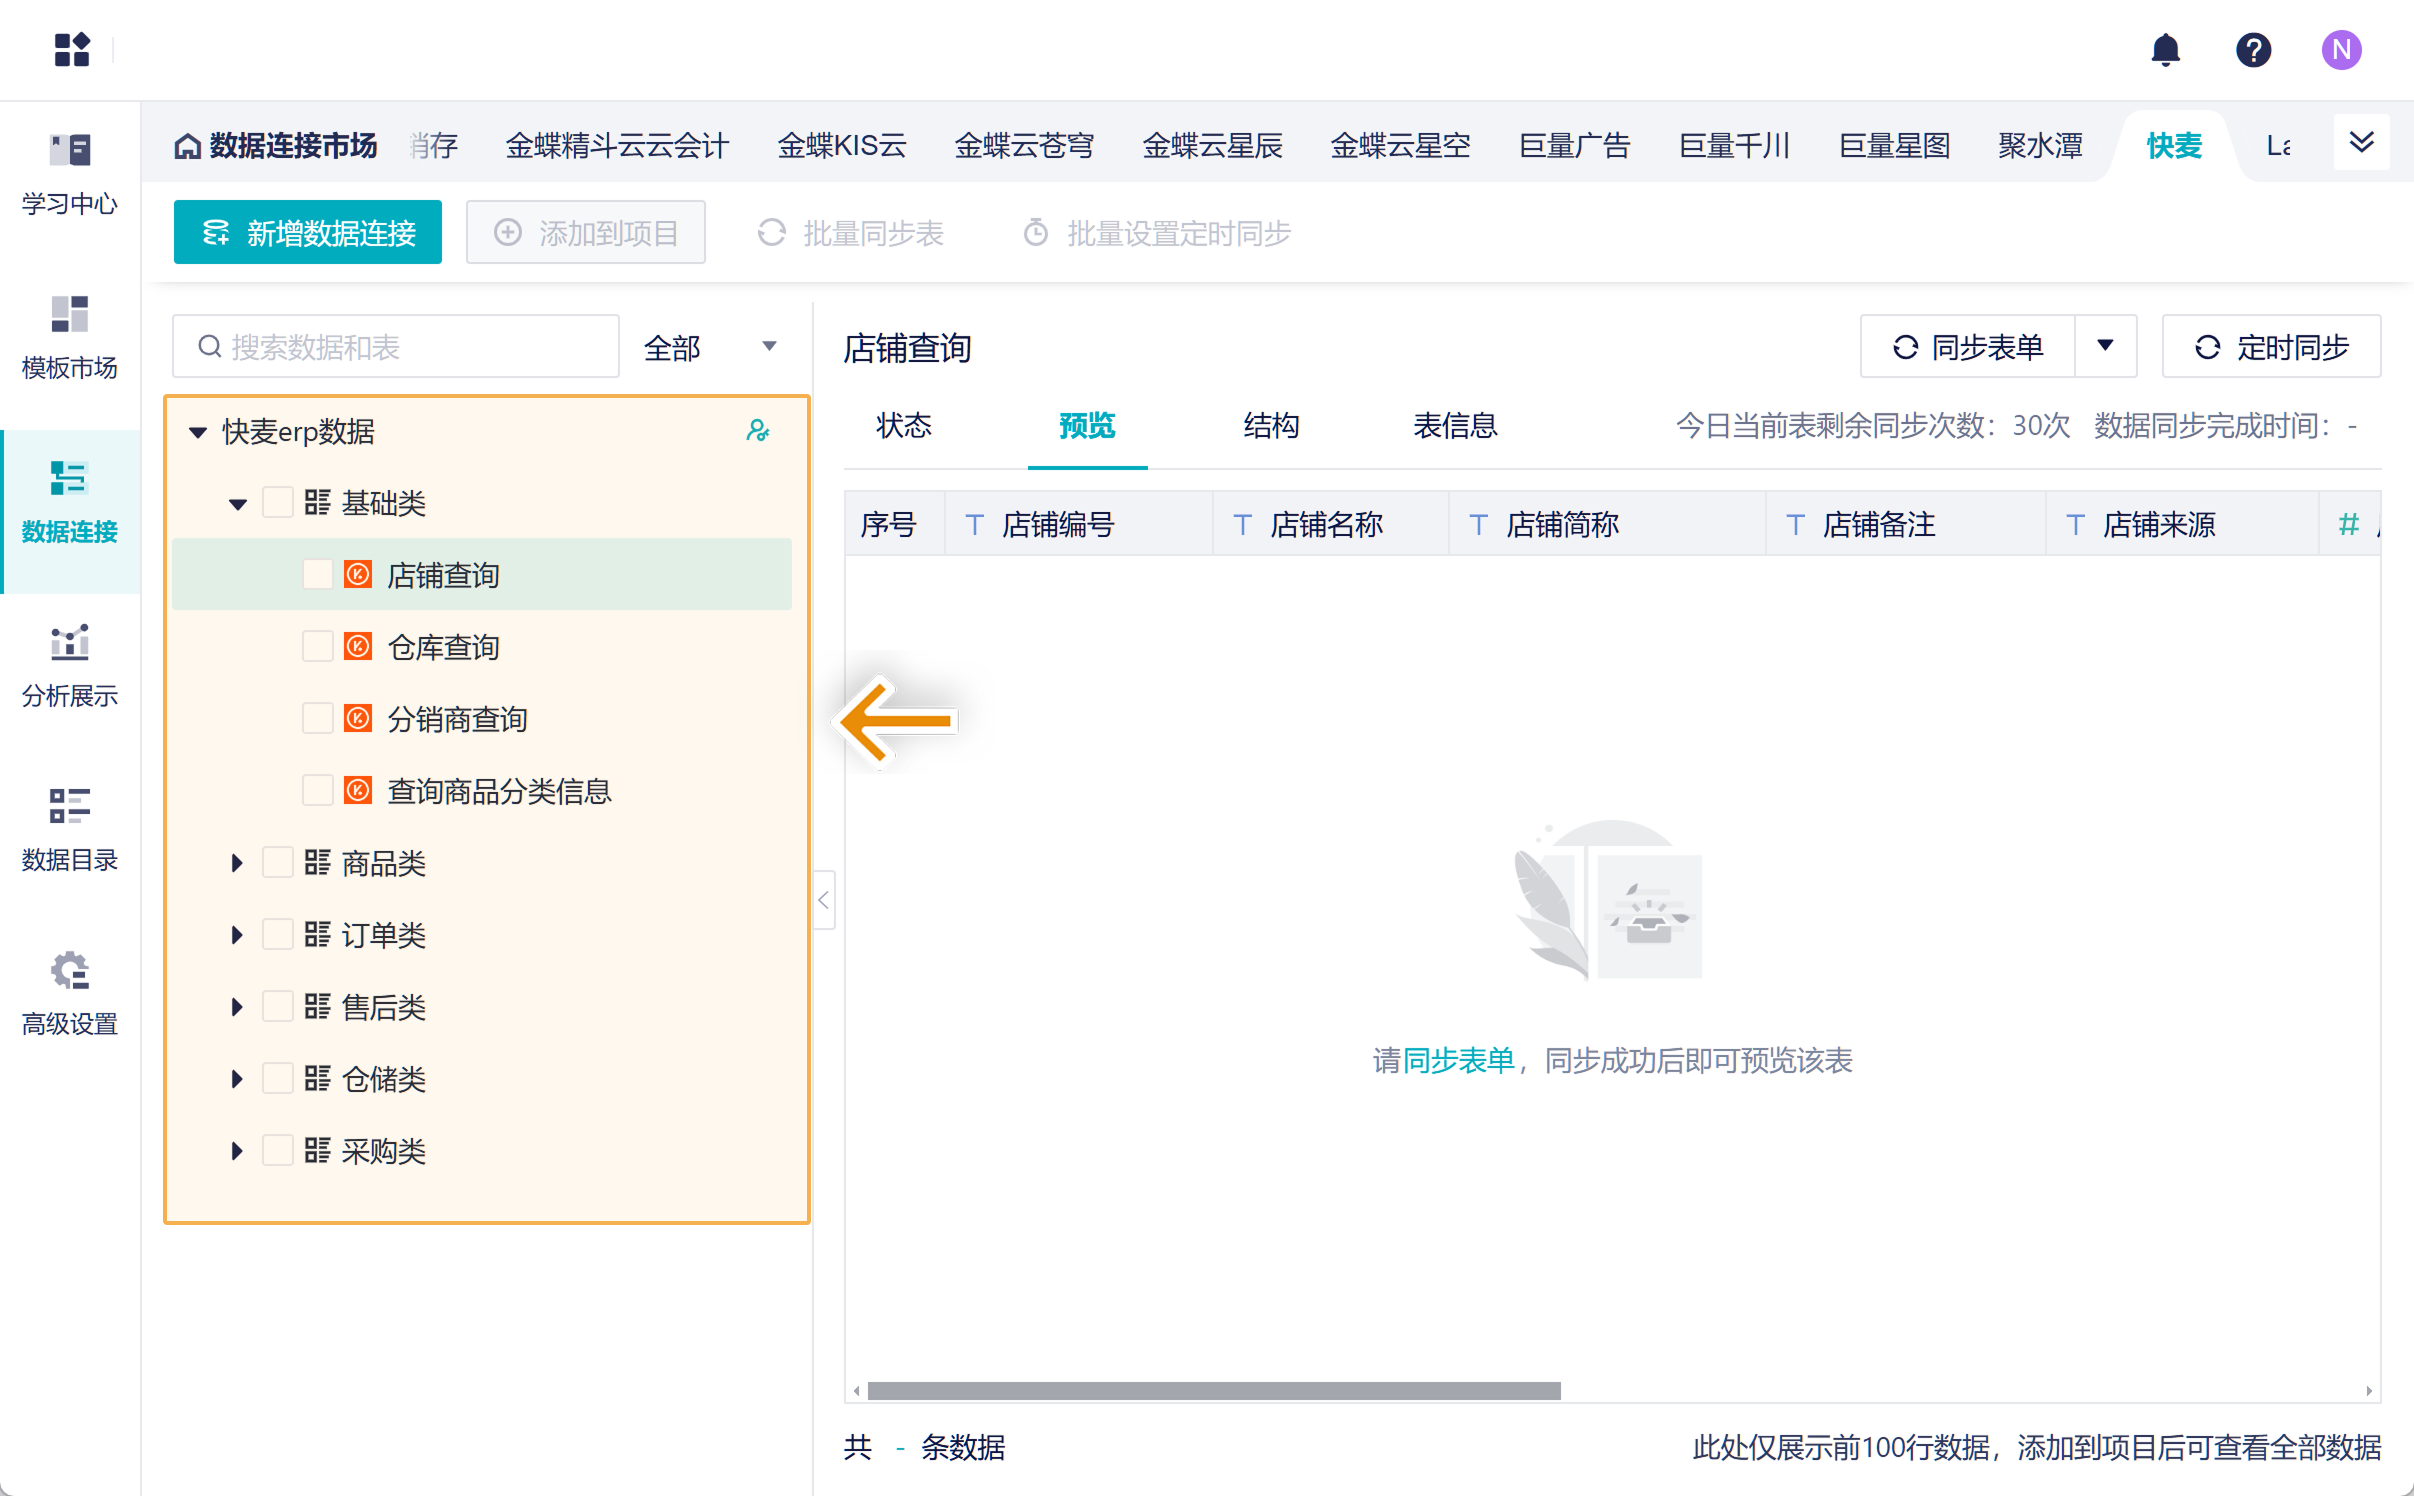
Task: Open the 全部 filter dropdown
Action: click(x=709, y=347)
